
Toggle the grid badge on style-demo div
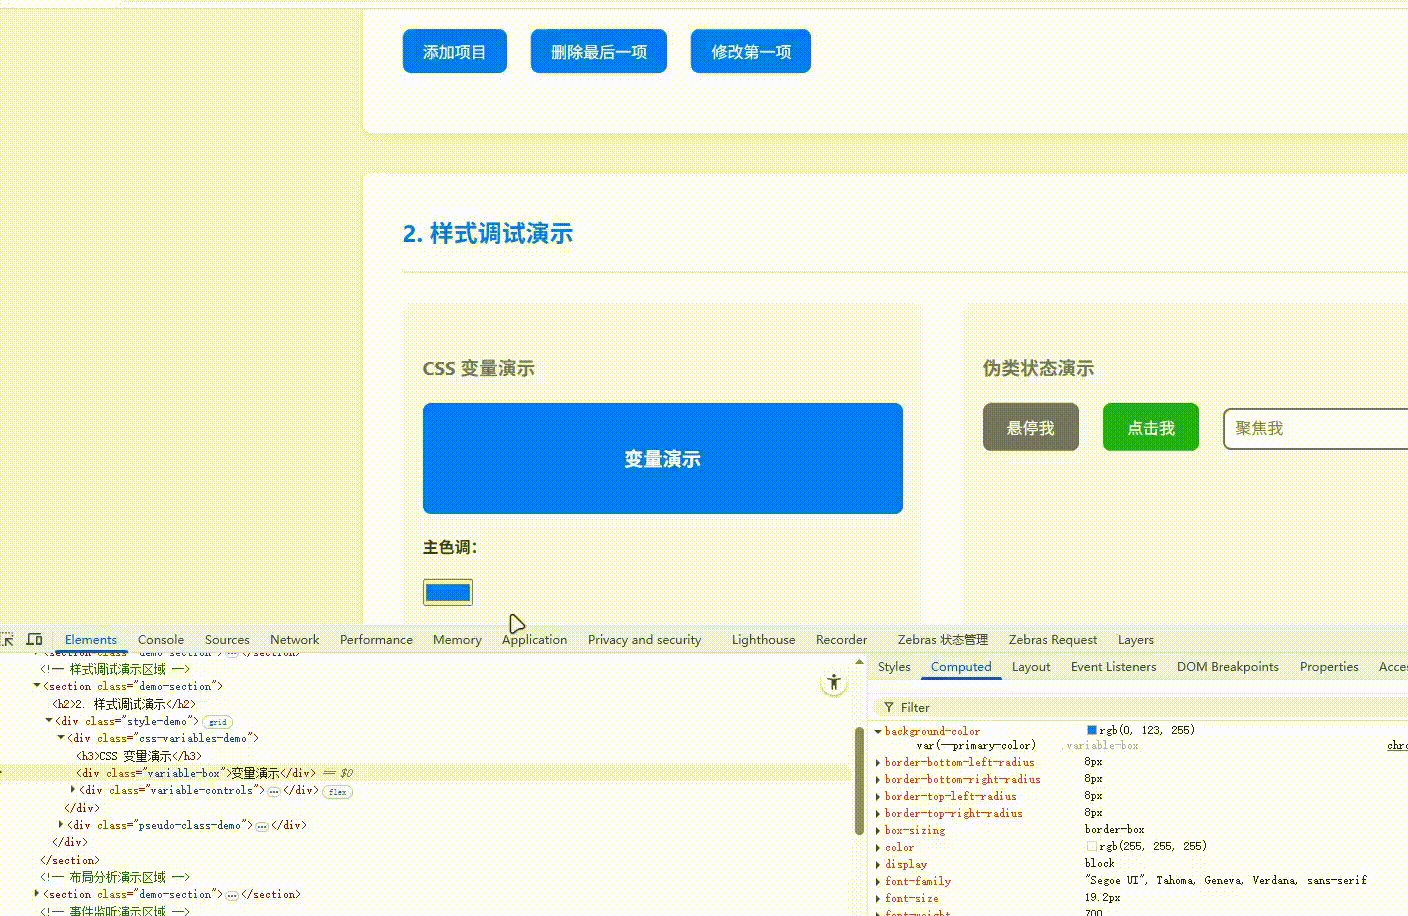point(217,721)
